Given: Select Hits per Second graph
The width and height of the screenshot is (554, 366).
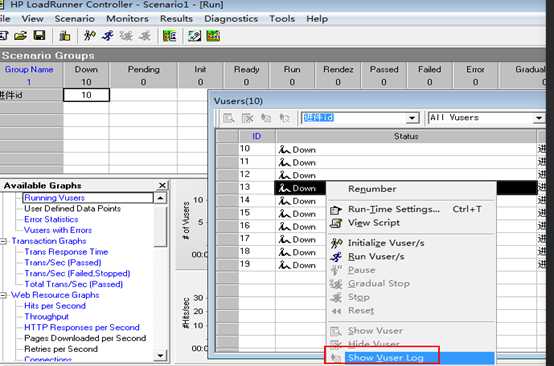Looking at the screenshot, I should 55,306.
